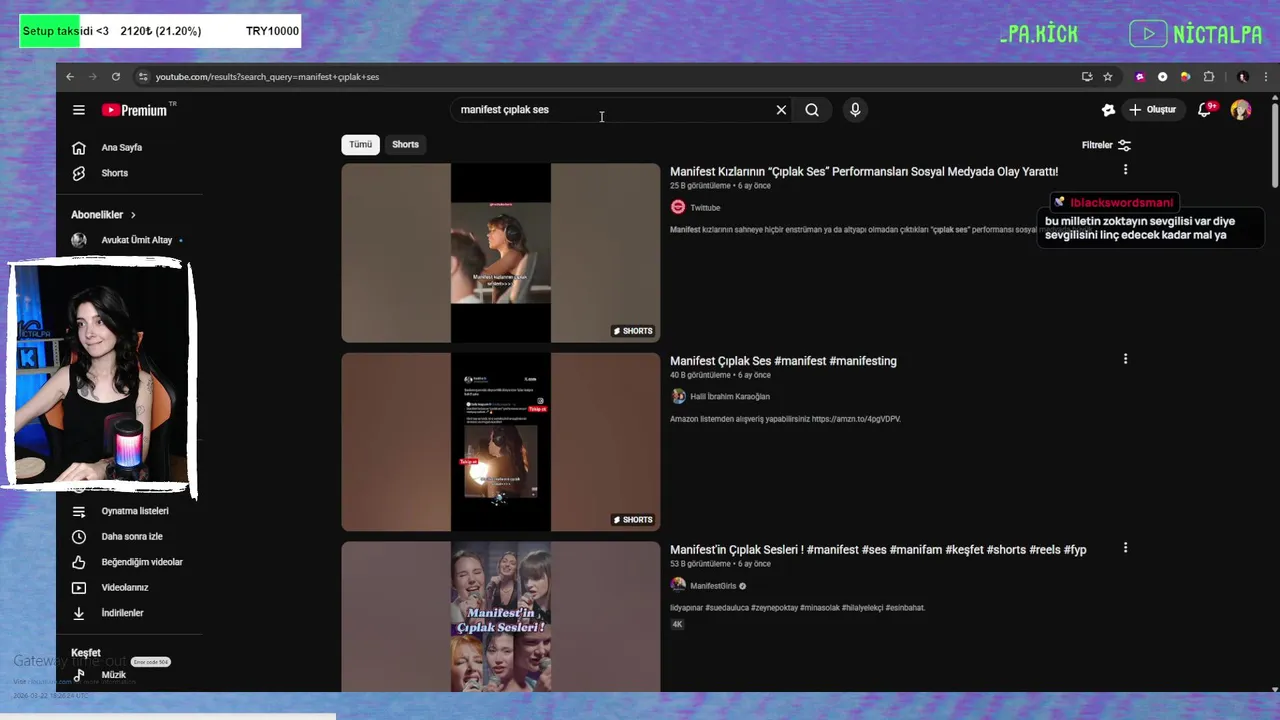Open Manifest'in Çıplak Sesleri ! title
The width and height of the screenshot is (1280, 720).
coord(878,550)
